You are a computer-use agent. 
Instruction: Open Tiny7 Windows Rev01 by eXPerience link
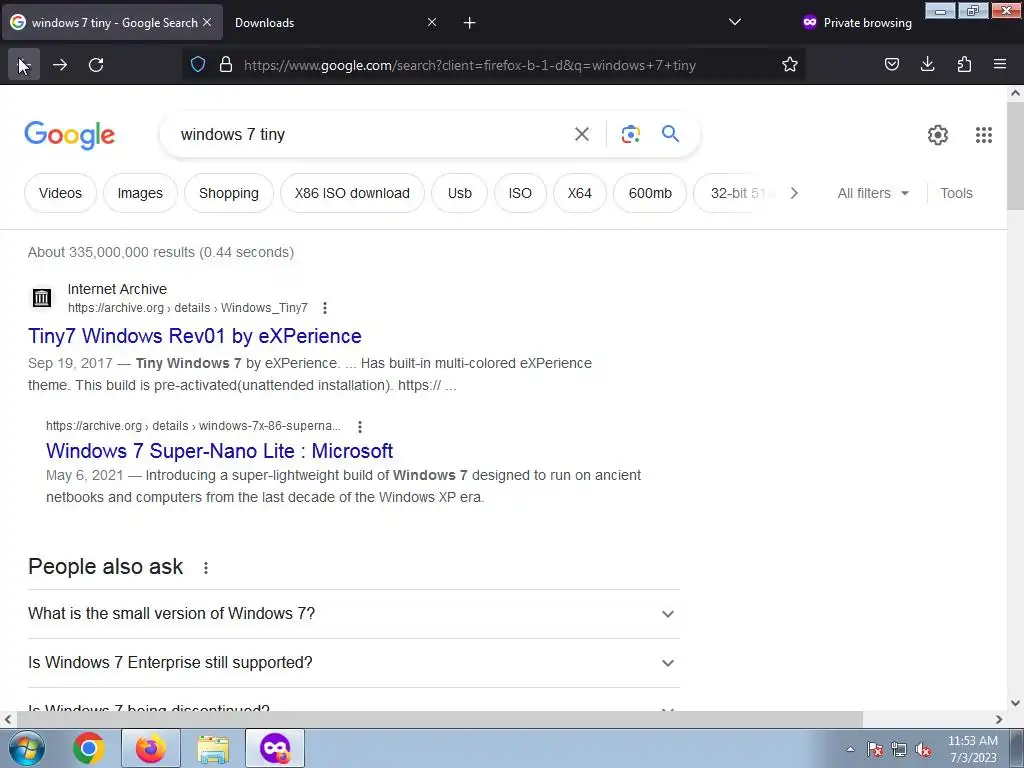click(x=195, y=336)
